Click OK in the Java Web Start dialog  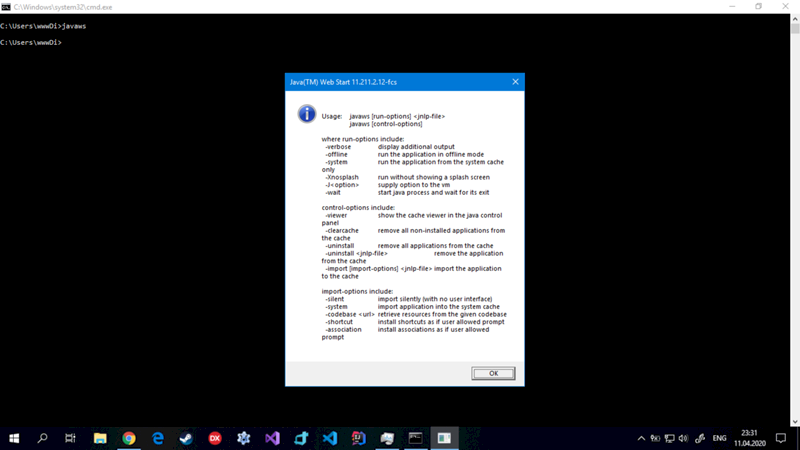pos(493,373)
